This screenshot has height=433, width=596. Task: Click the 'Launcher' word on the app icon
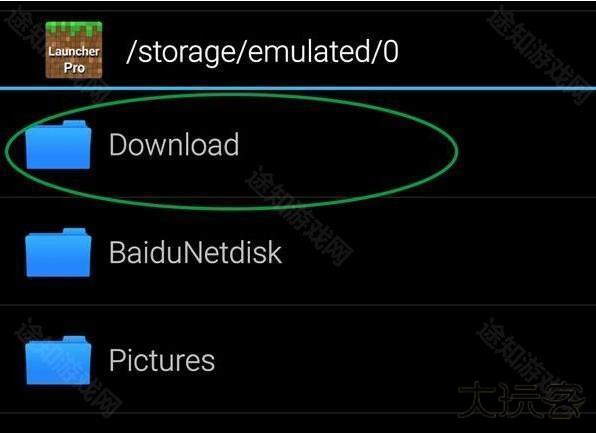pos(74,51)
